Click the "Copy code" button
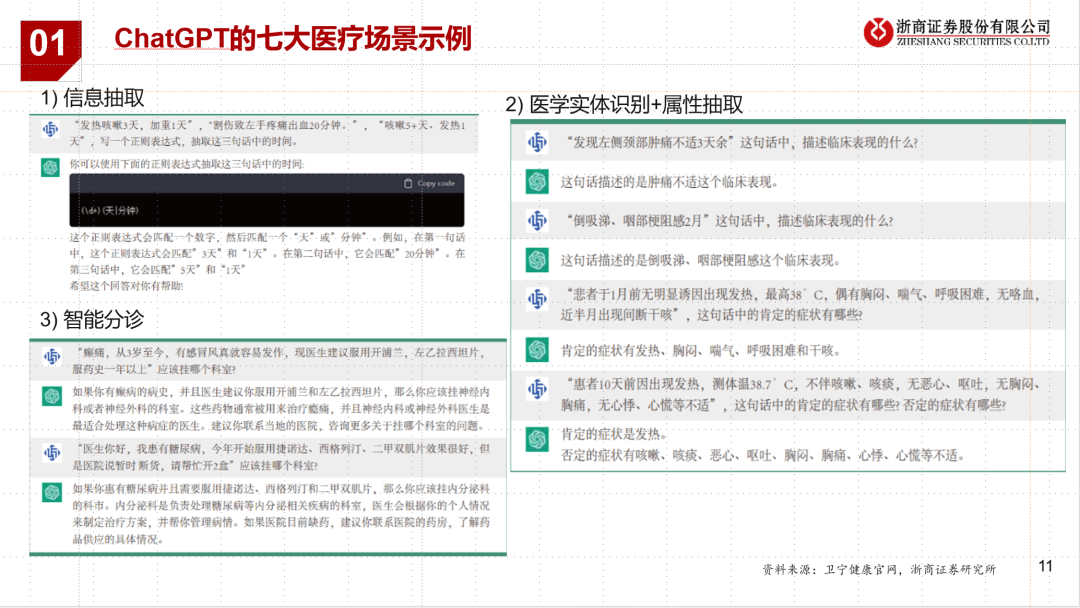 pos(429,183)
